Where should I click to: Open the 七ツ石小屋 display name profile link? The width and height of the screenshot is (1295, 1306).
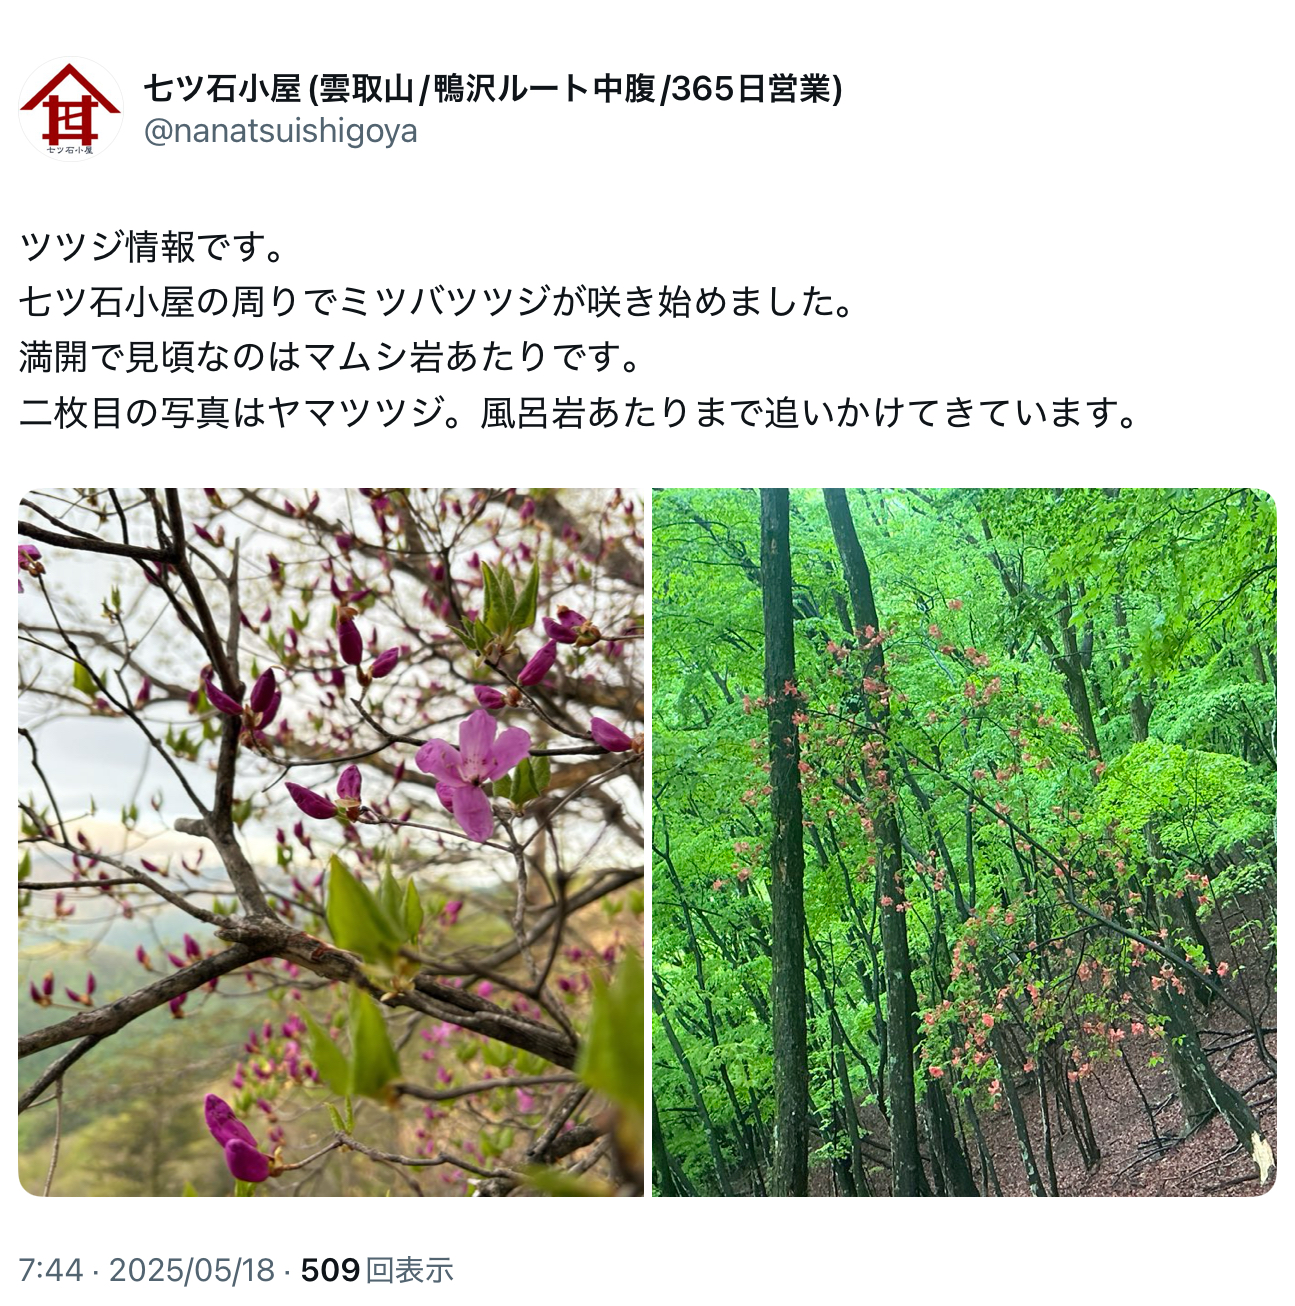click(x=493, y=89)
